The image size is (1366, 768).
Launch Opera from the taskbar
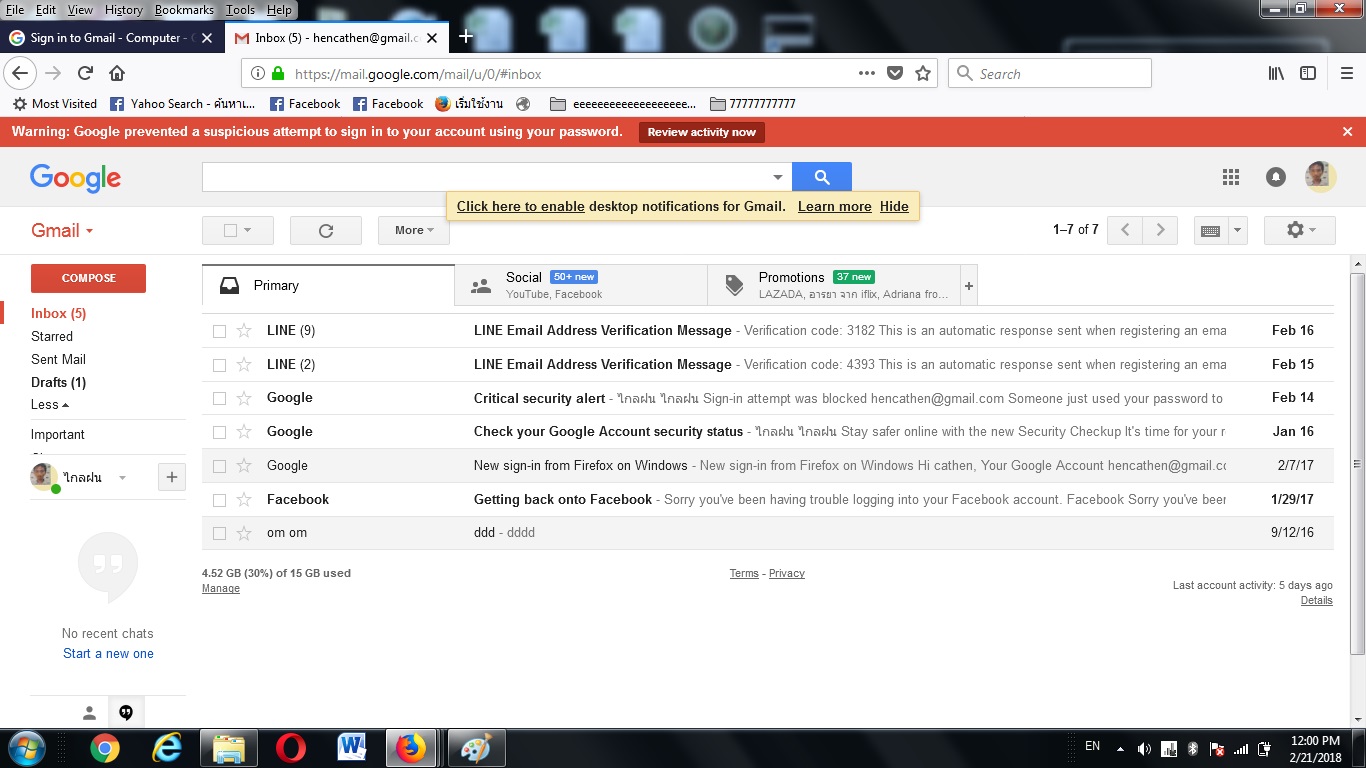[291, 748]
